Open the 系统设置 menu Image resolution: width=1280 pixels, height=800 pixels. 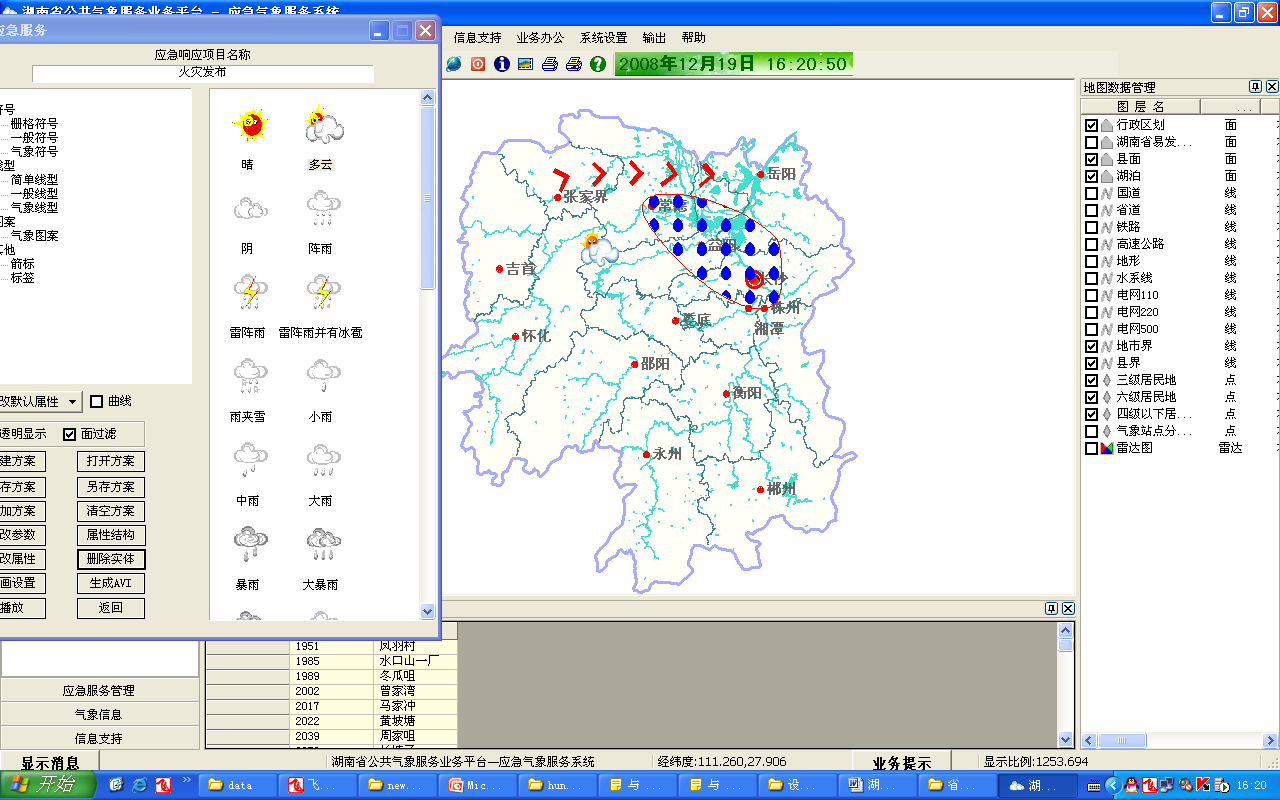[603, 38]
